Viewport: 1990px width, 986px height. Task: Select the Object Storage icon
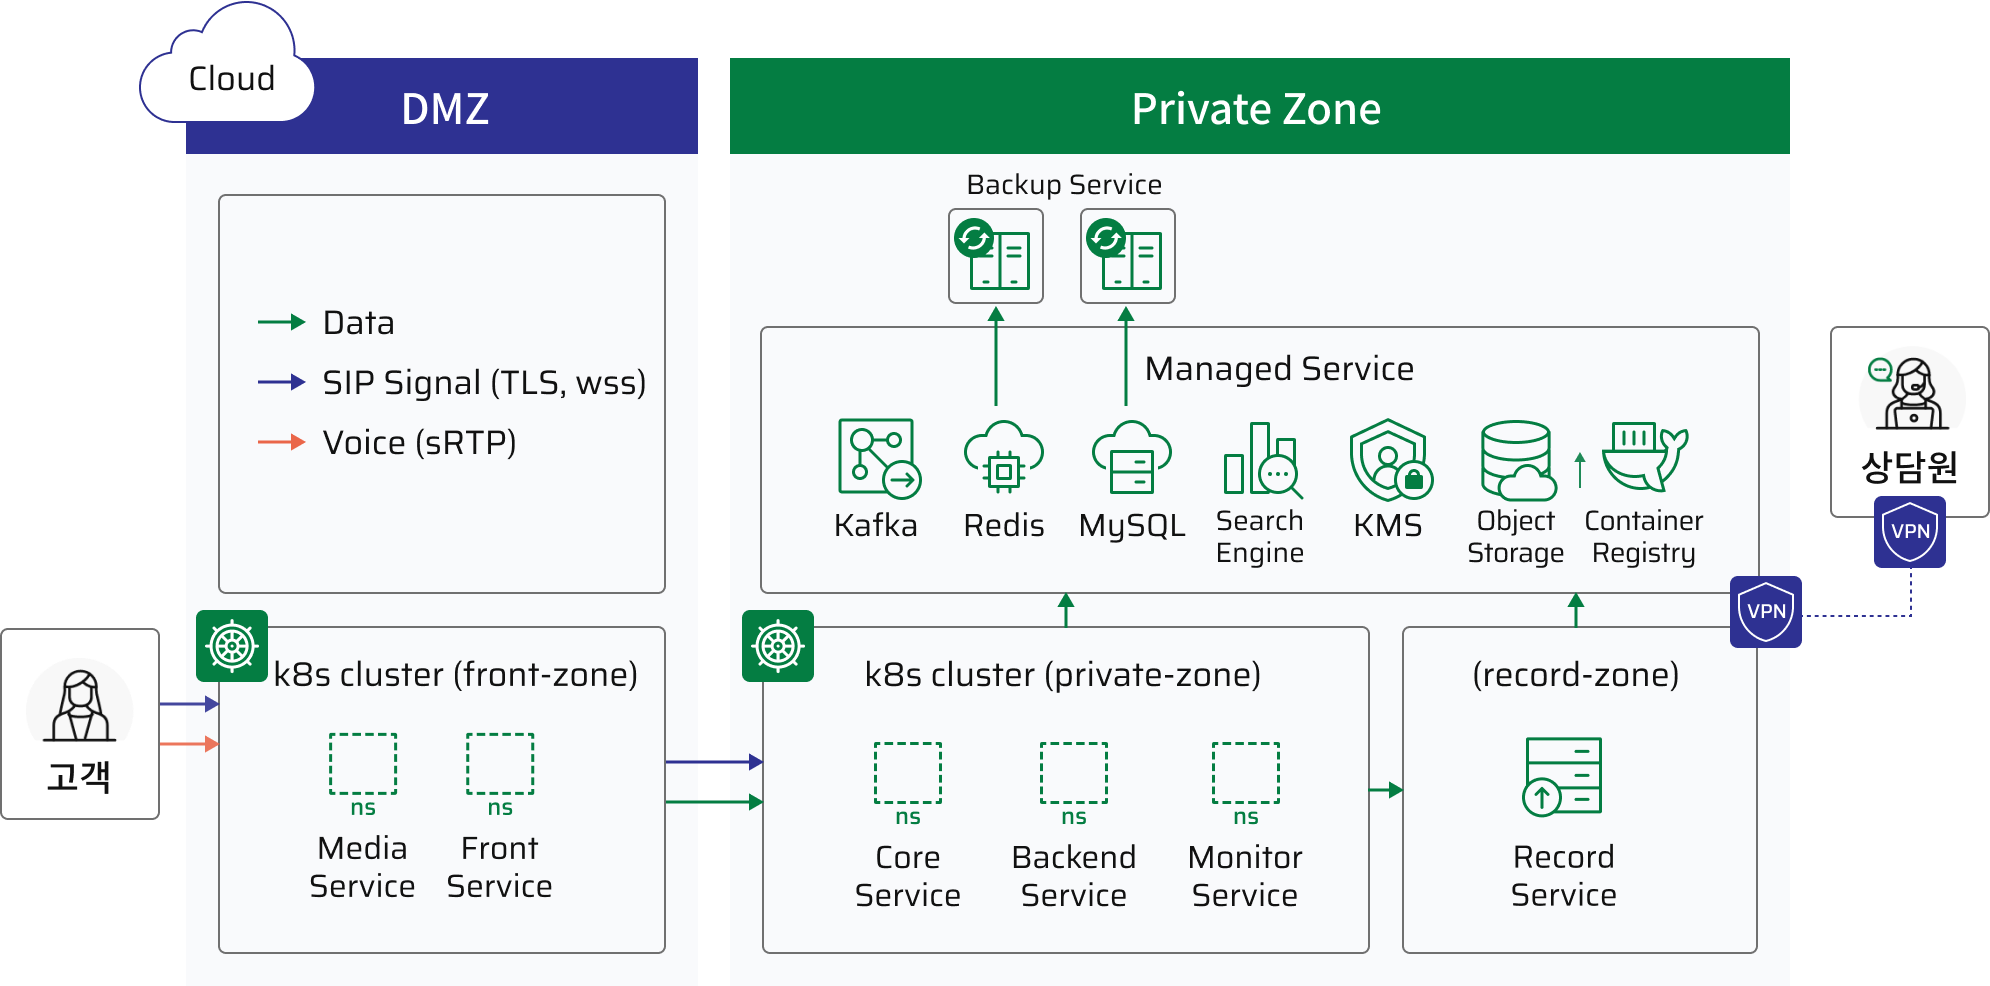click(1517, 460)
